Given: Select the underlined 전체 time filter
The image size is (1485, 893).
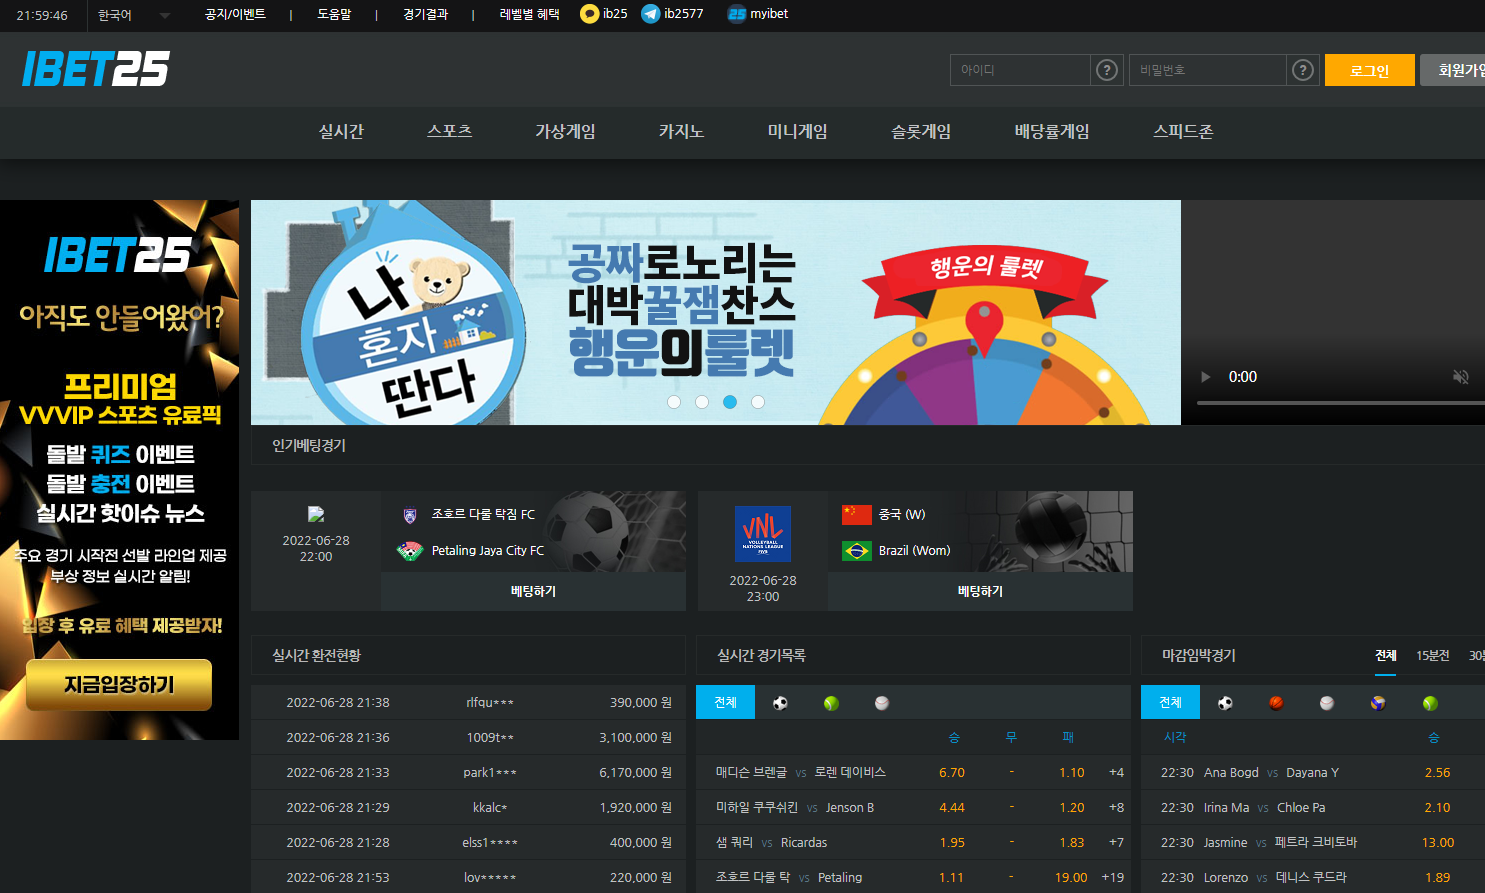Looking at the screenshot, I should pos(1386,655).
